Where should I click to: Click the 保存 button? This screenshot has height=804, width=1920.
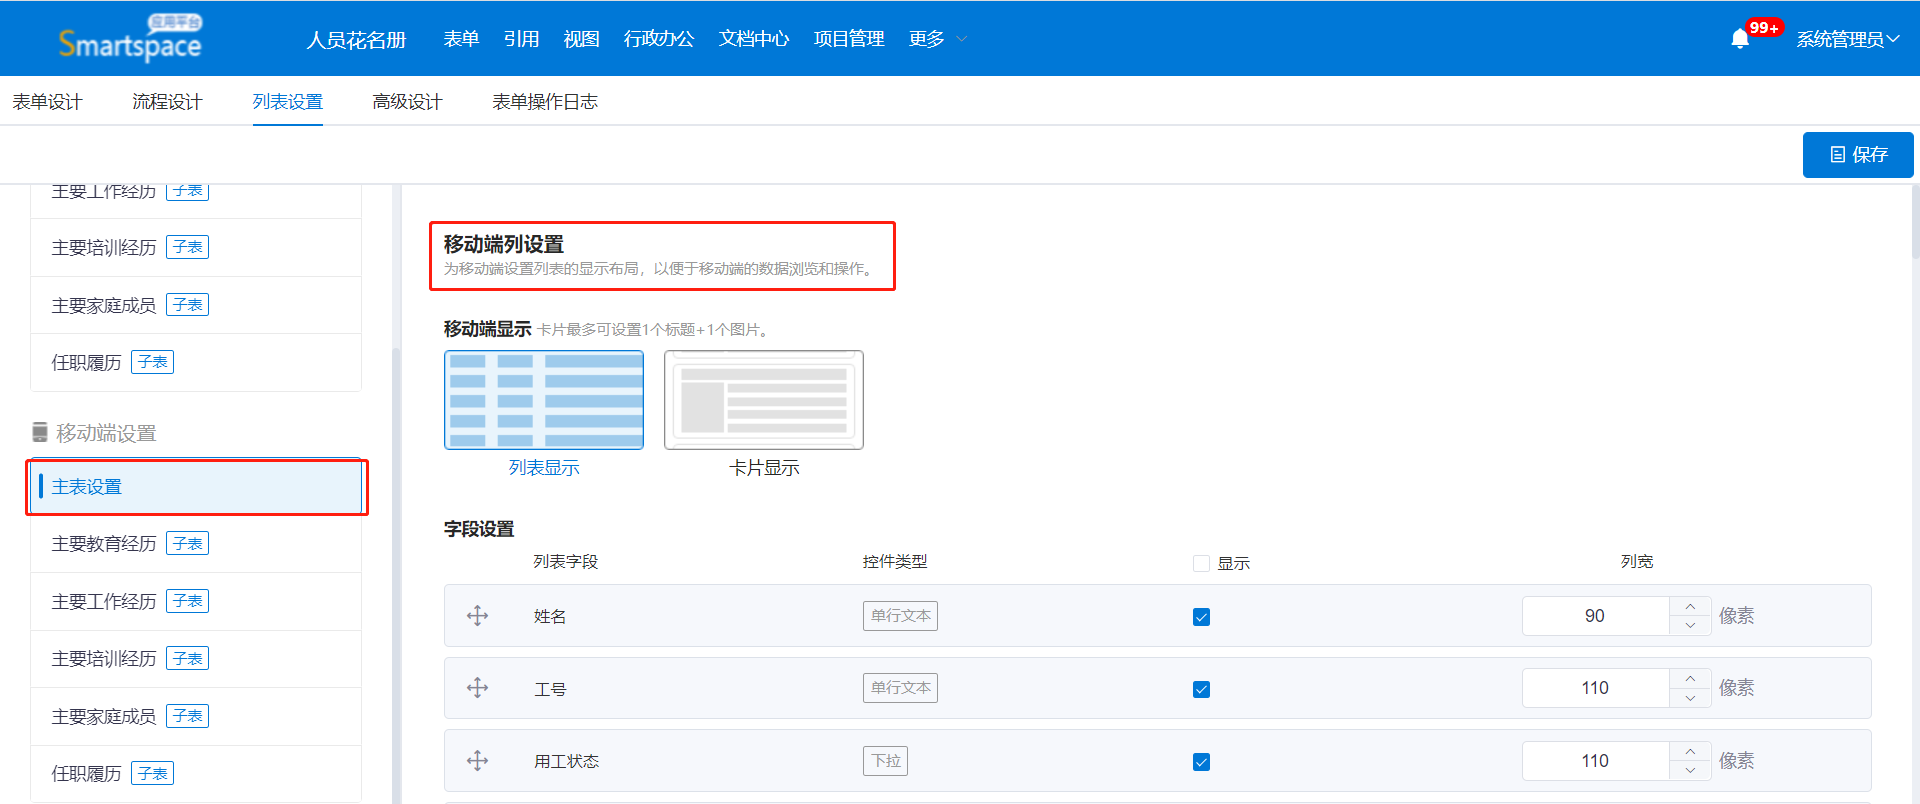[x=1858, y=154]
